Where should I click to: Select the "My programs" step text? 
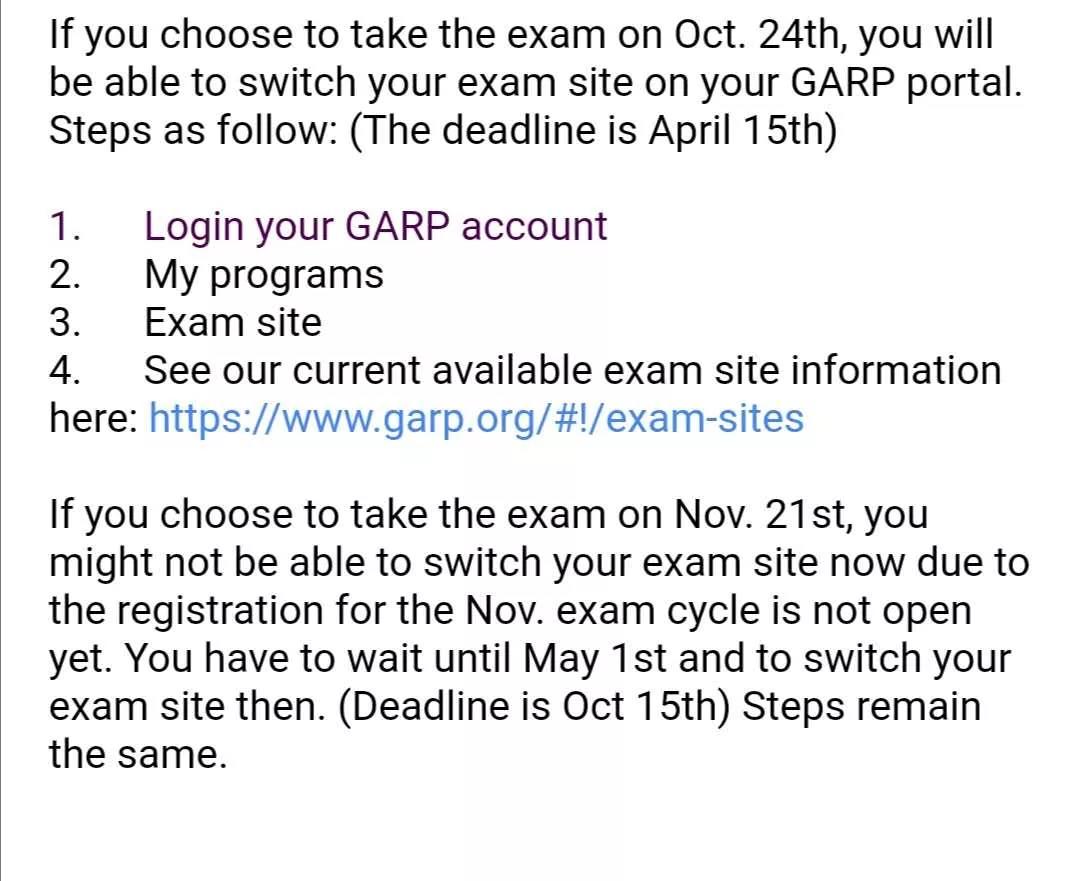(x=264, y=275)
